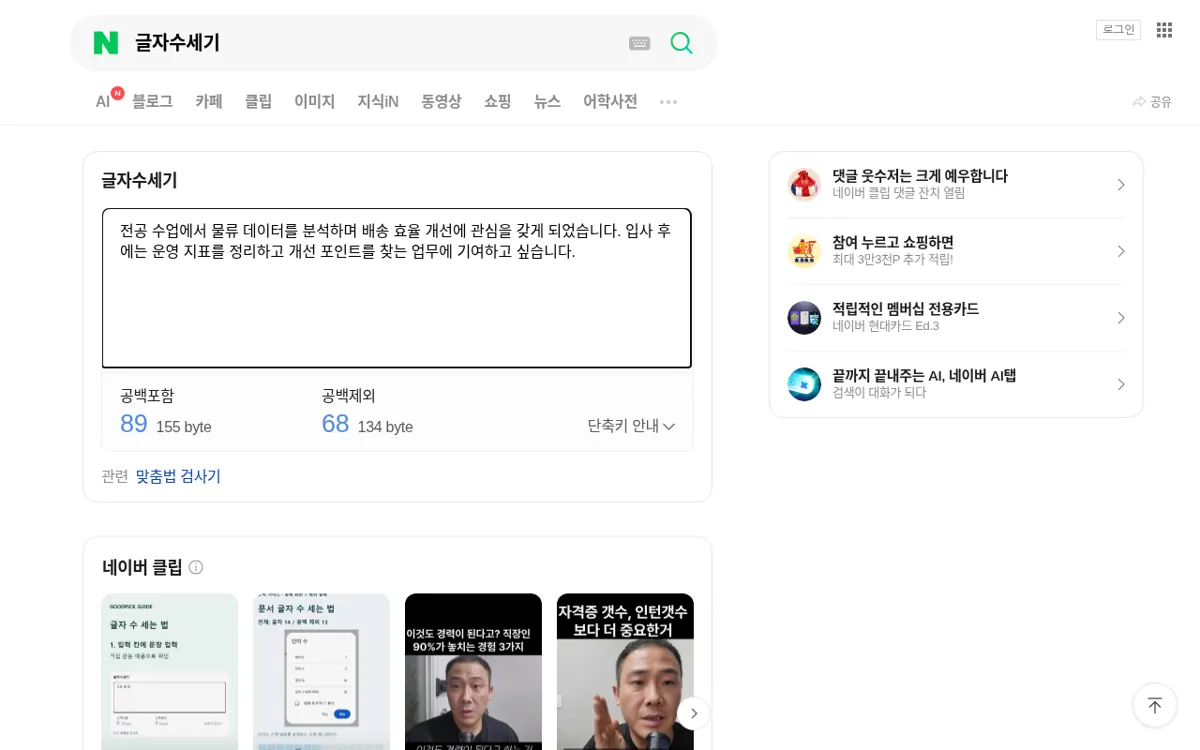Open the 이것도 경력이 된다고 clip thumbnail
Image resolution: width=1200 pixels, height=750 pixels.
(473, 671)
